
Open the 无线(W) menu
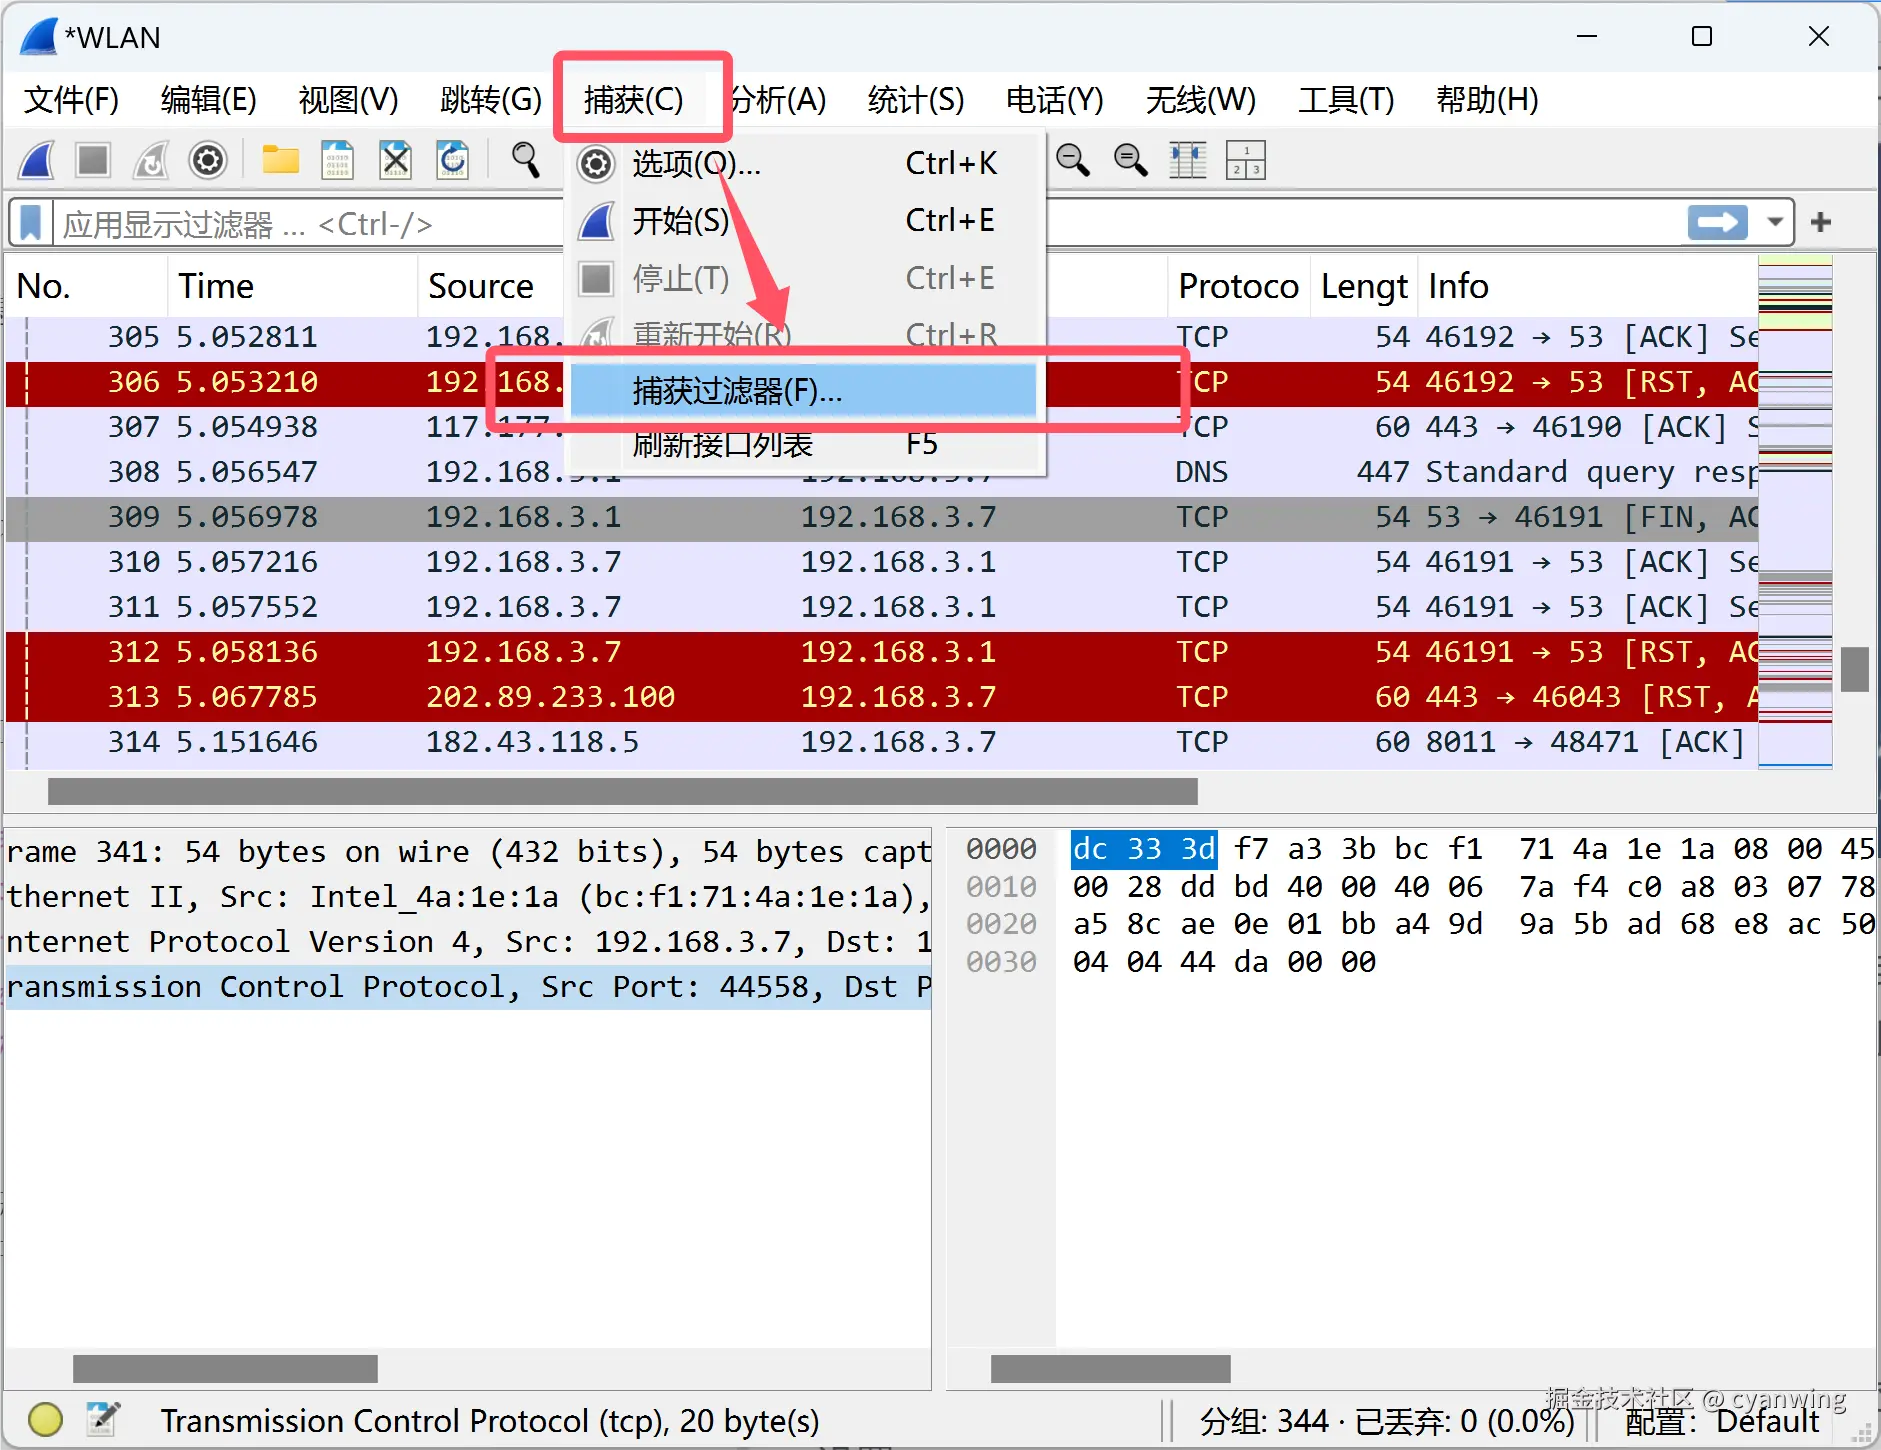(x=1200, y=100)
